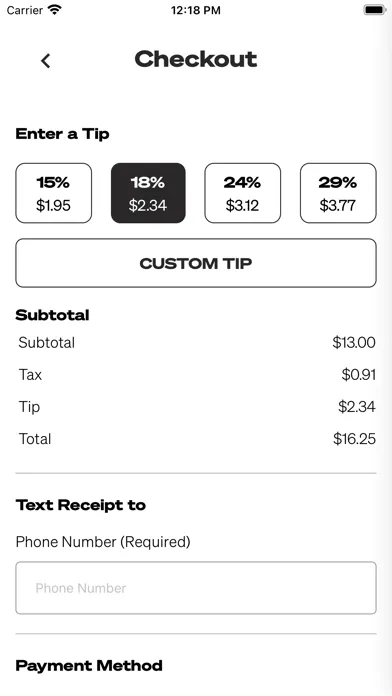This screenshot has width=392, height=696.
Task: Choose the 24% tip of $3.12
Action: tap(243, 193)
